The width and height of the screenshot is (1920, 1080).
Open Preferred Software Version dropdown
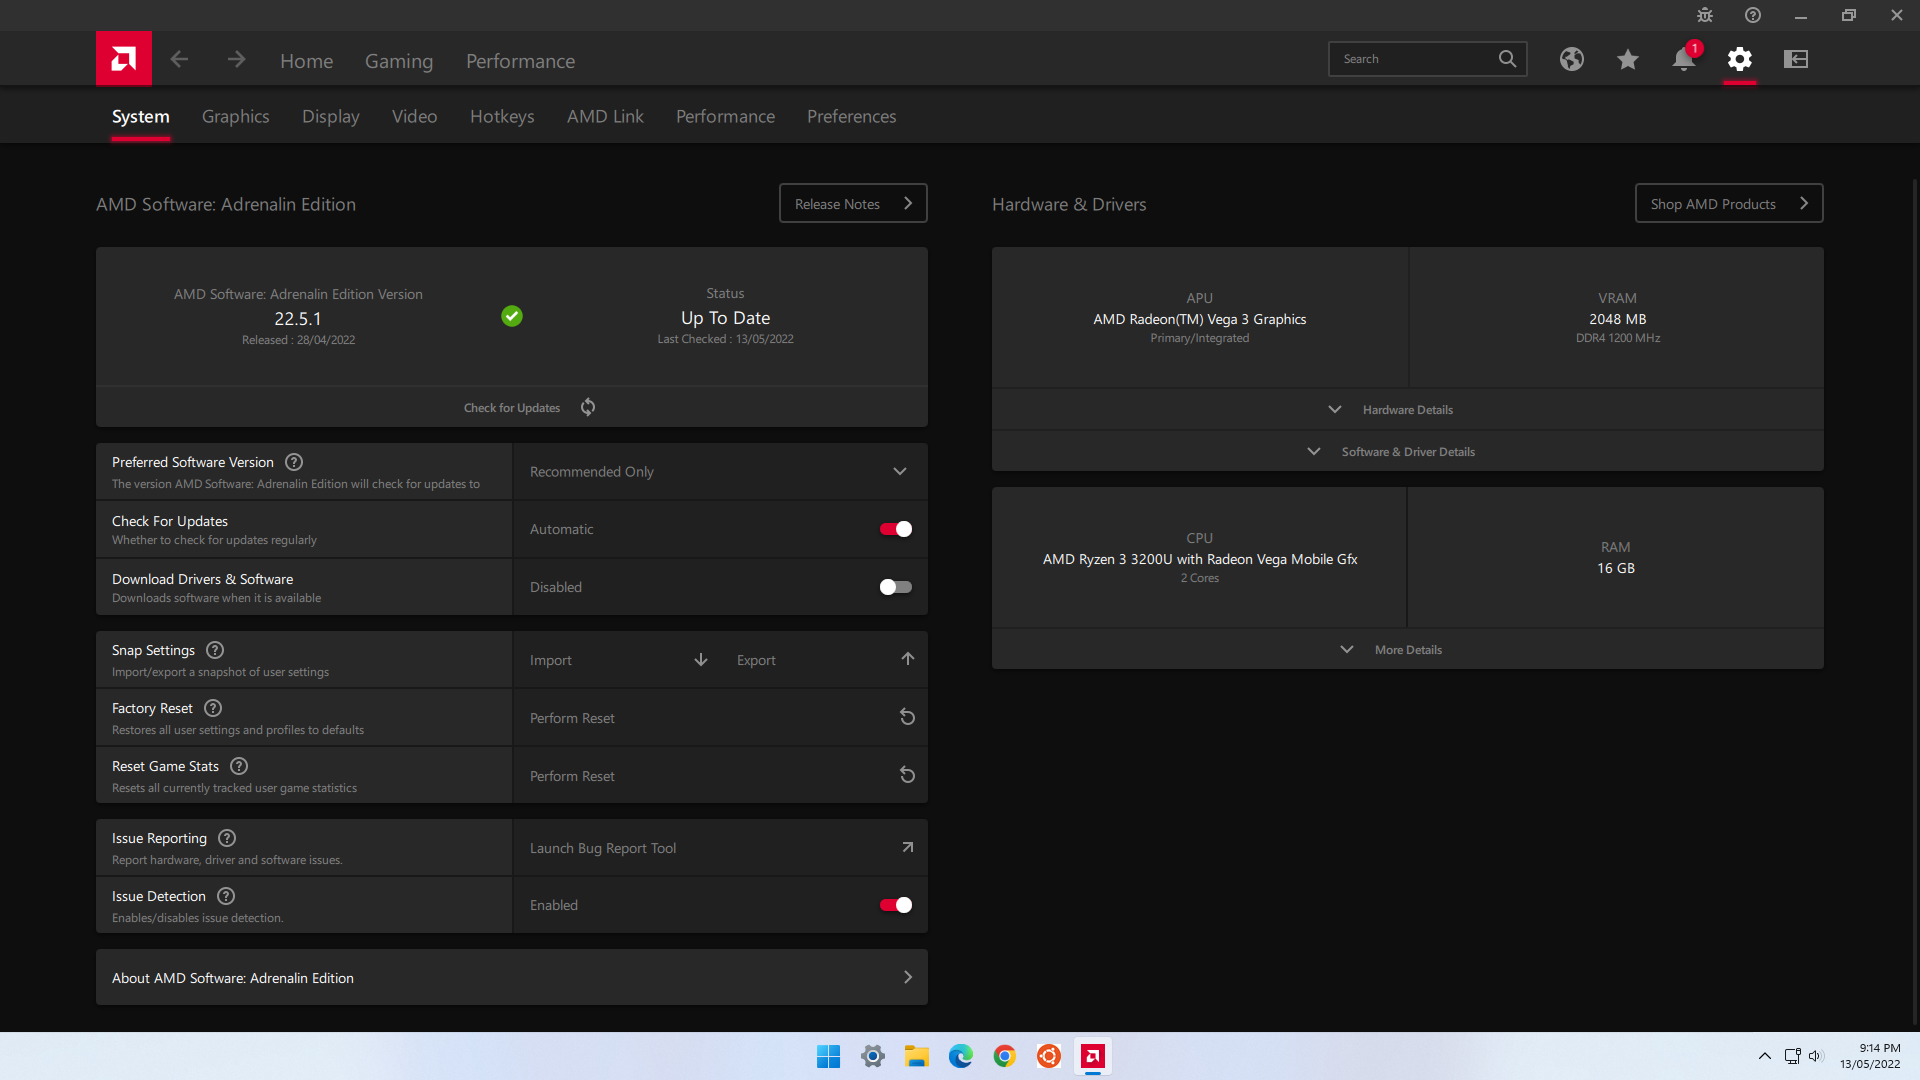coord(720,472)
